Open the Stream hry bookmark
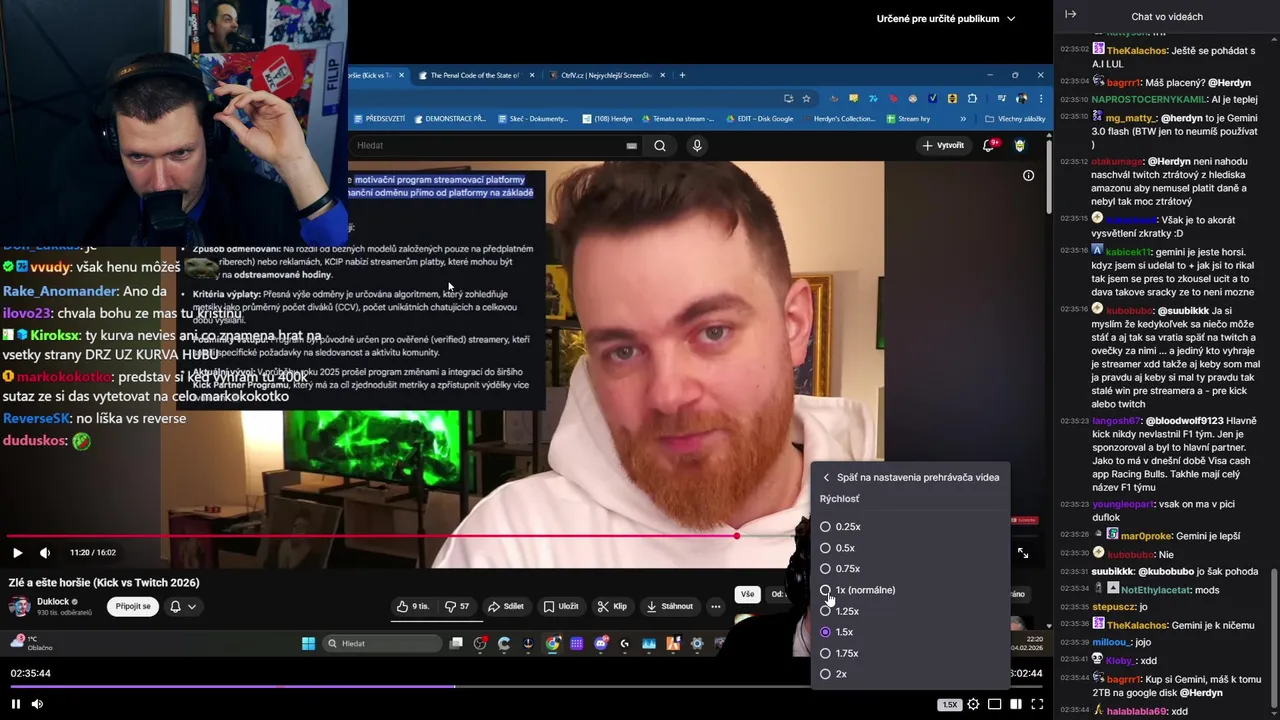1280x720 pixels. point(908,119)
